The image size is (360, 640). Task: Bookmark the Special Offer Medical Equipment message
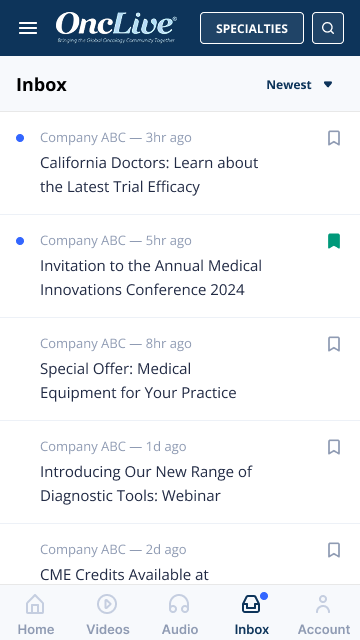(x=334, y=344)
